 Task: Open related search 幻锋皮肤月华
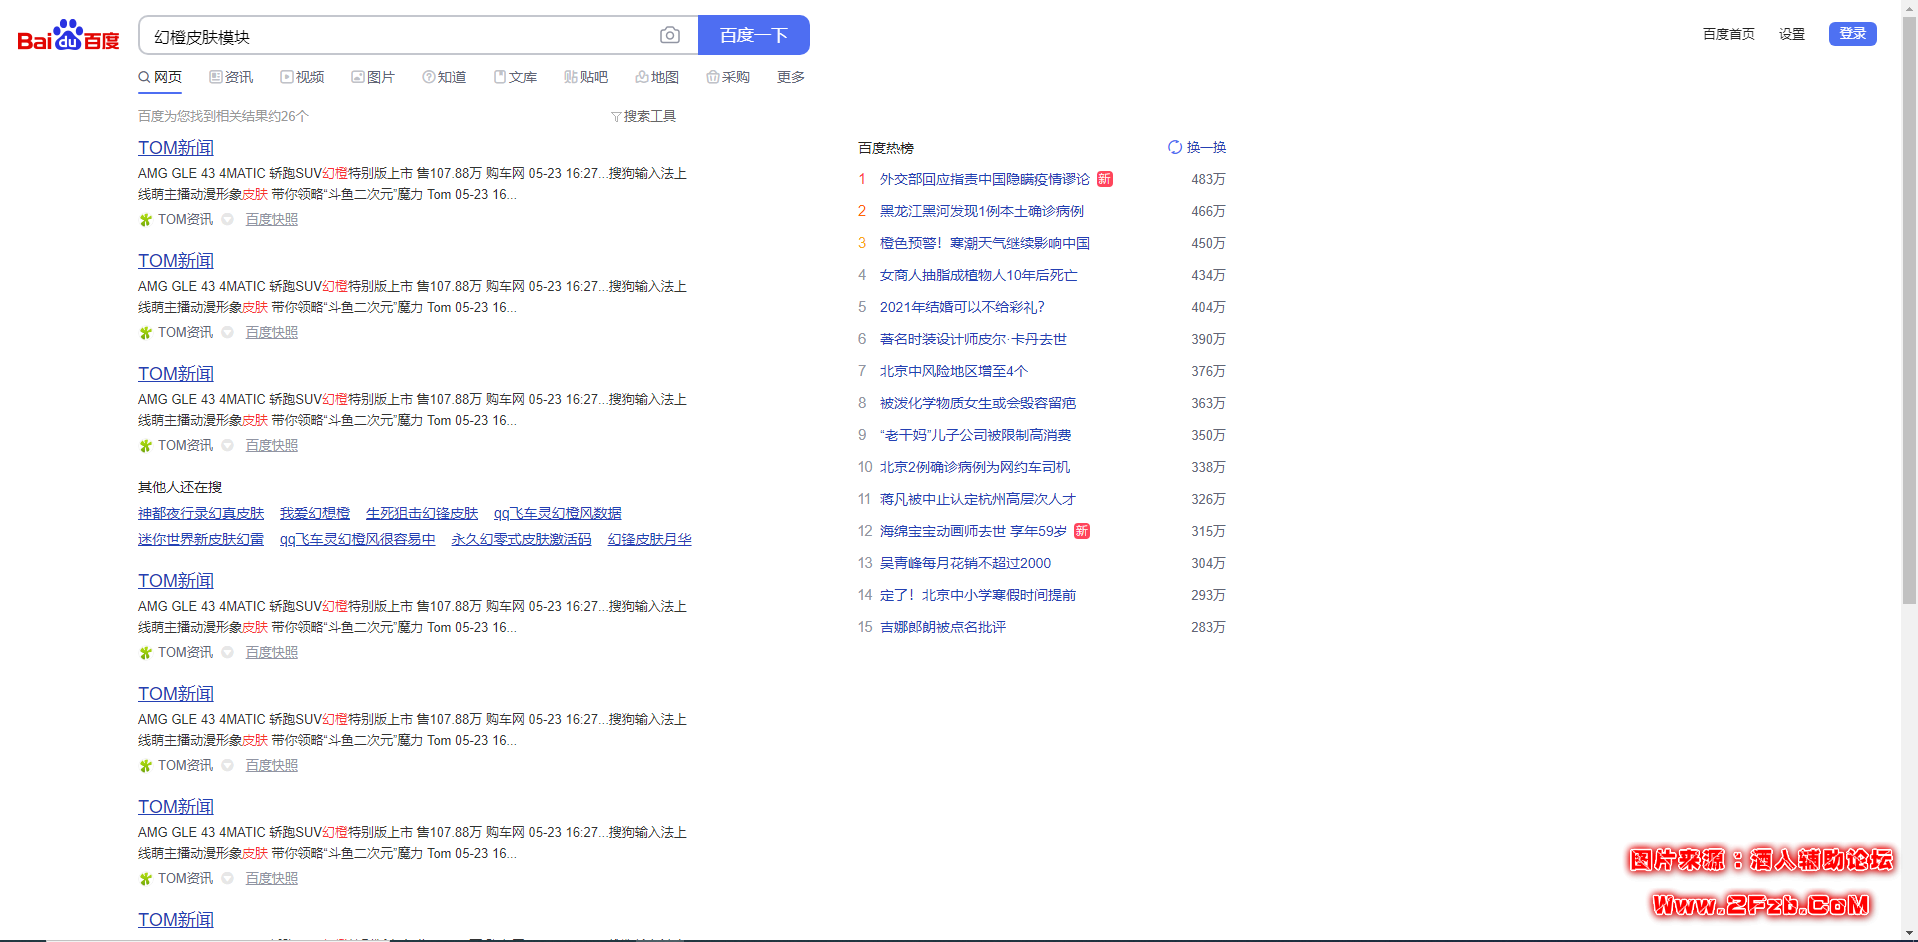point(650,539)
